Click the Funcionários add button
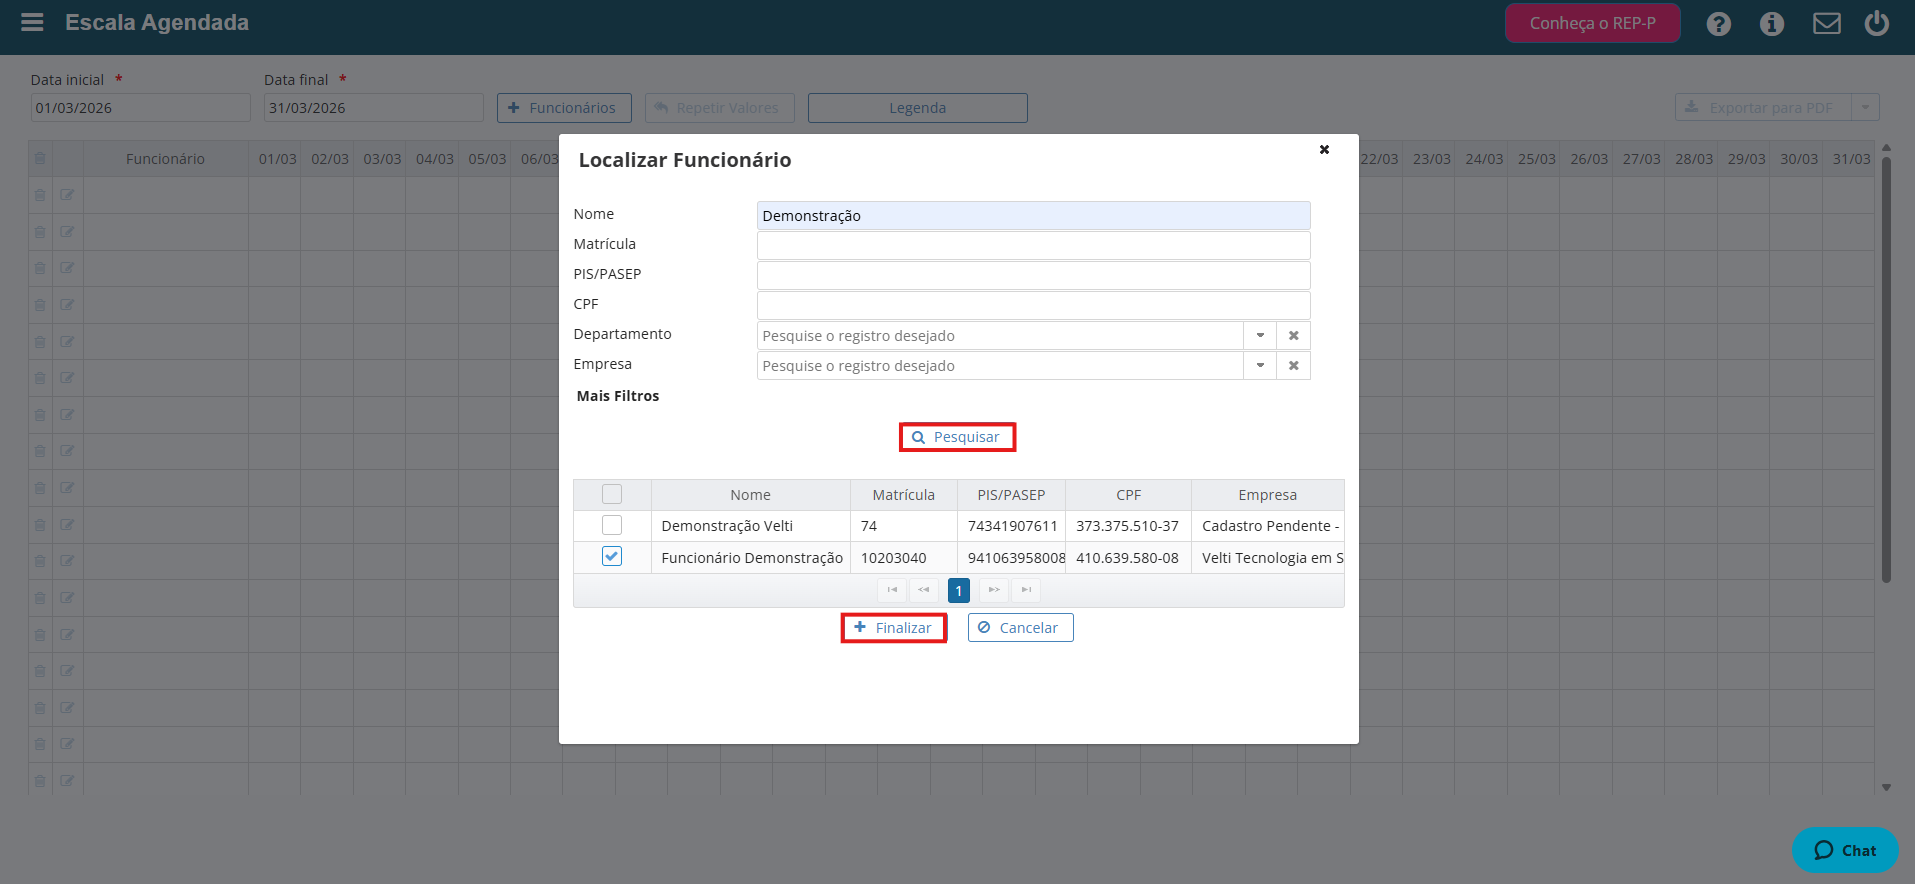This screenshot has width=1915, height=884. point(564,108)
